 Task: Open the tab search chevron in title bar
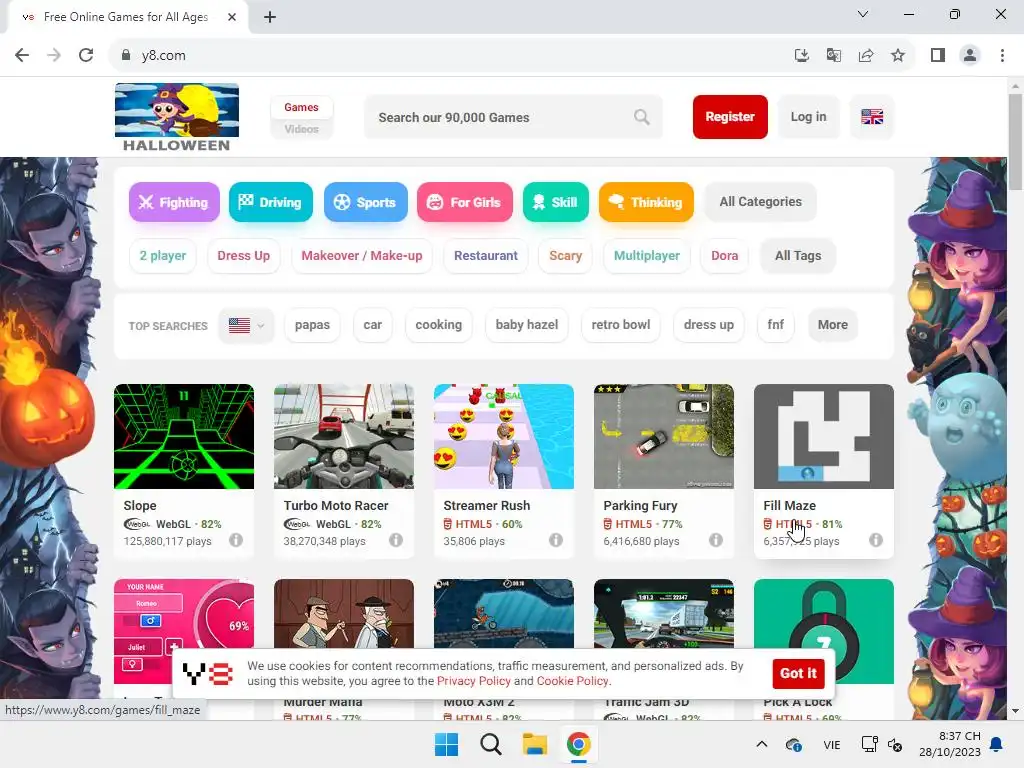(863, 14)
